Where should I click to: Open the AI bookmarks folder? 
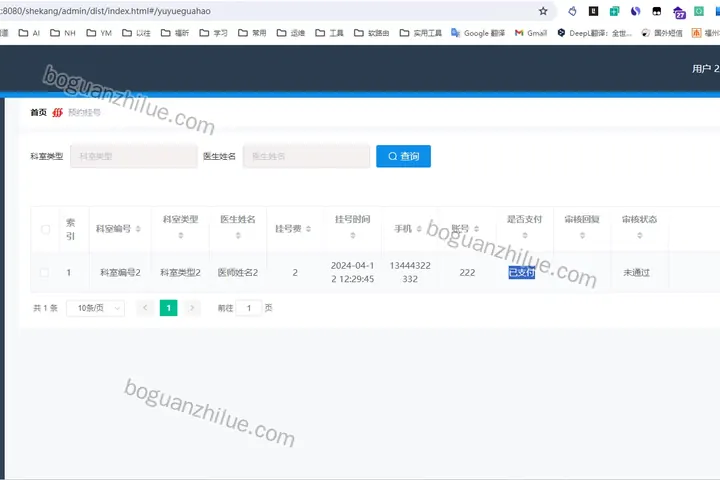click(x=29, y=33)
